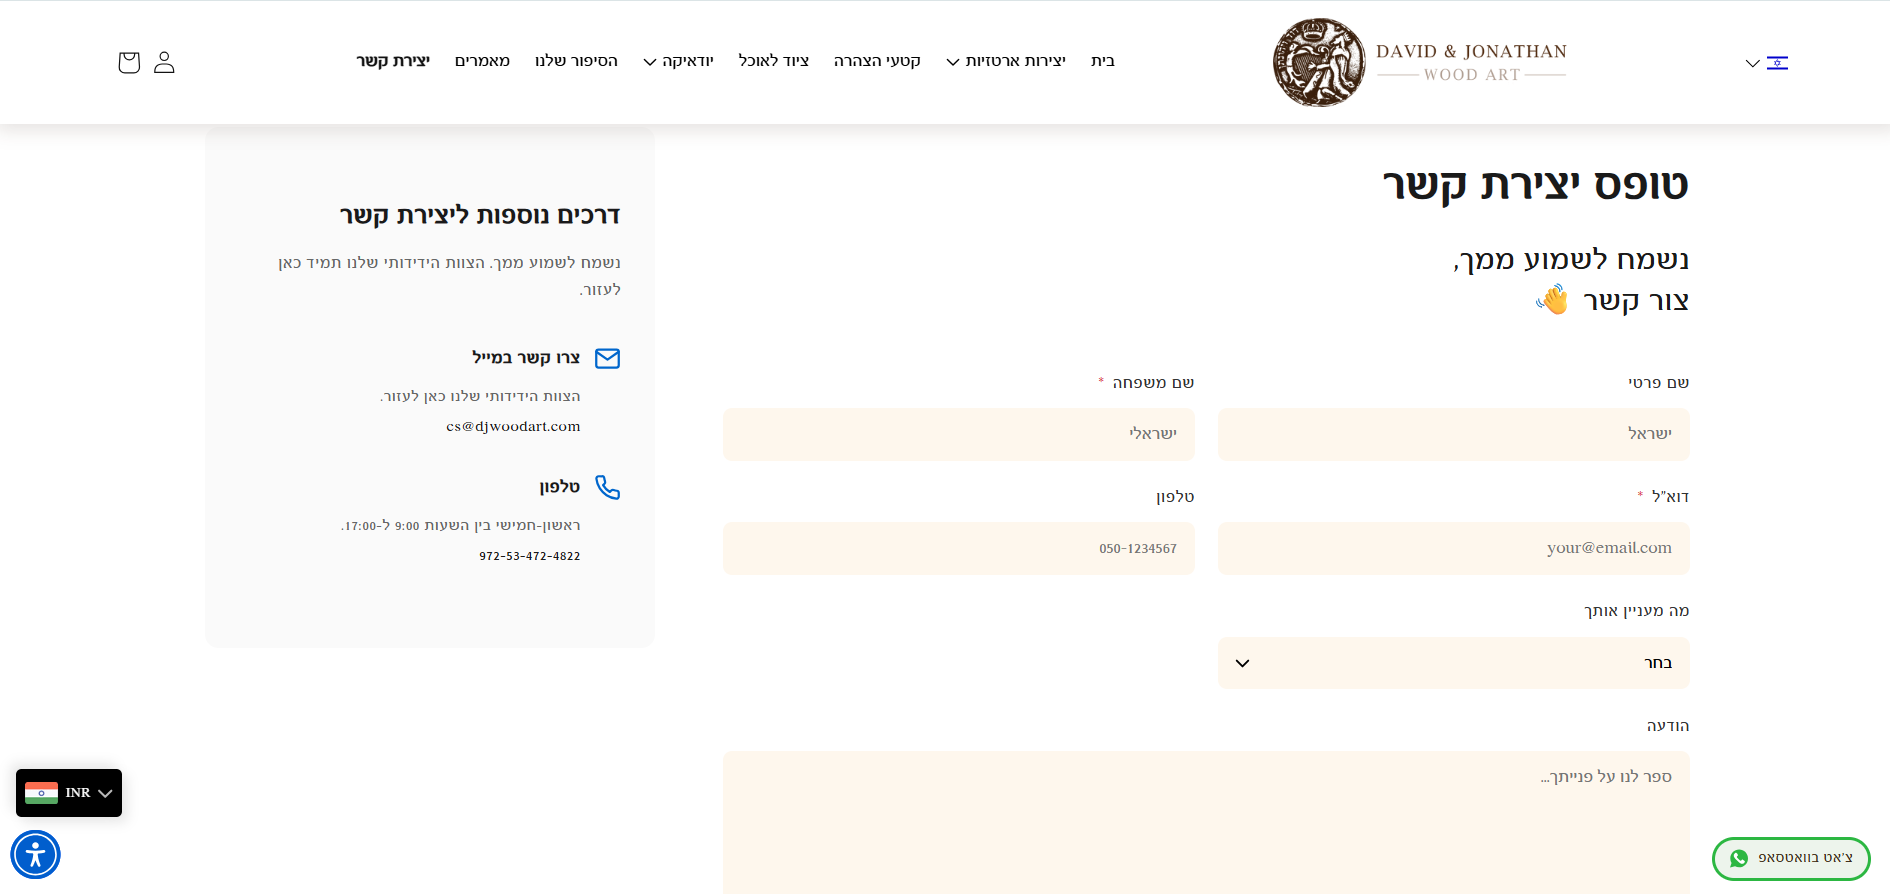Expand the INR currency dropdown
This screenshot has width=1890, height=894.
point(105,793)
